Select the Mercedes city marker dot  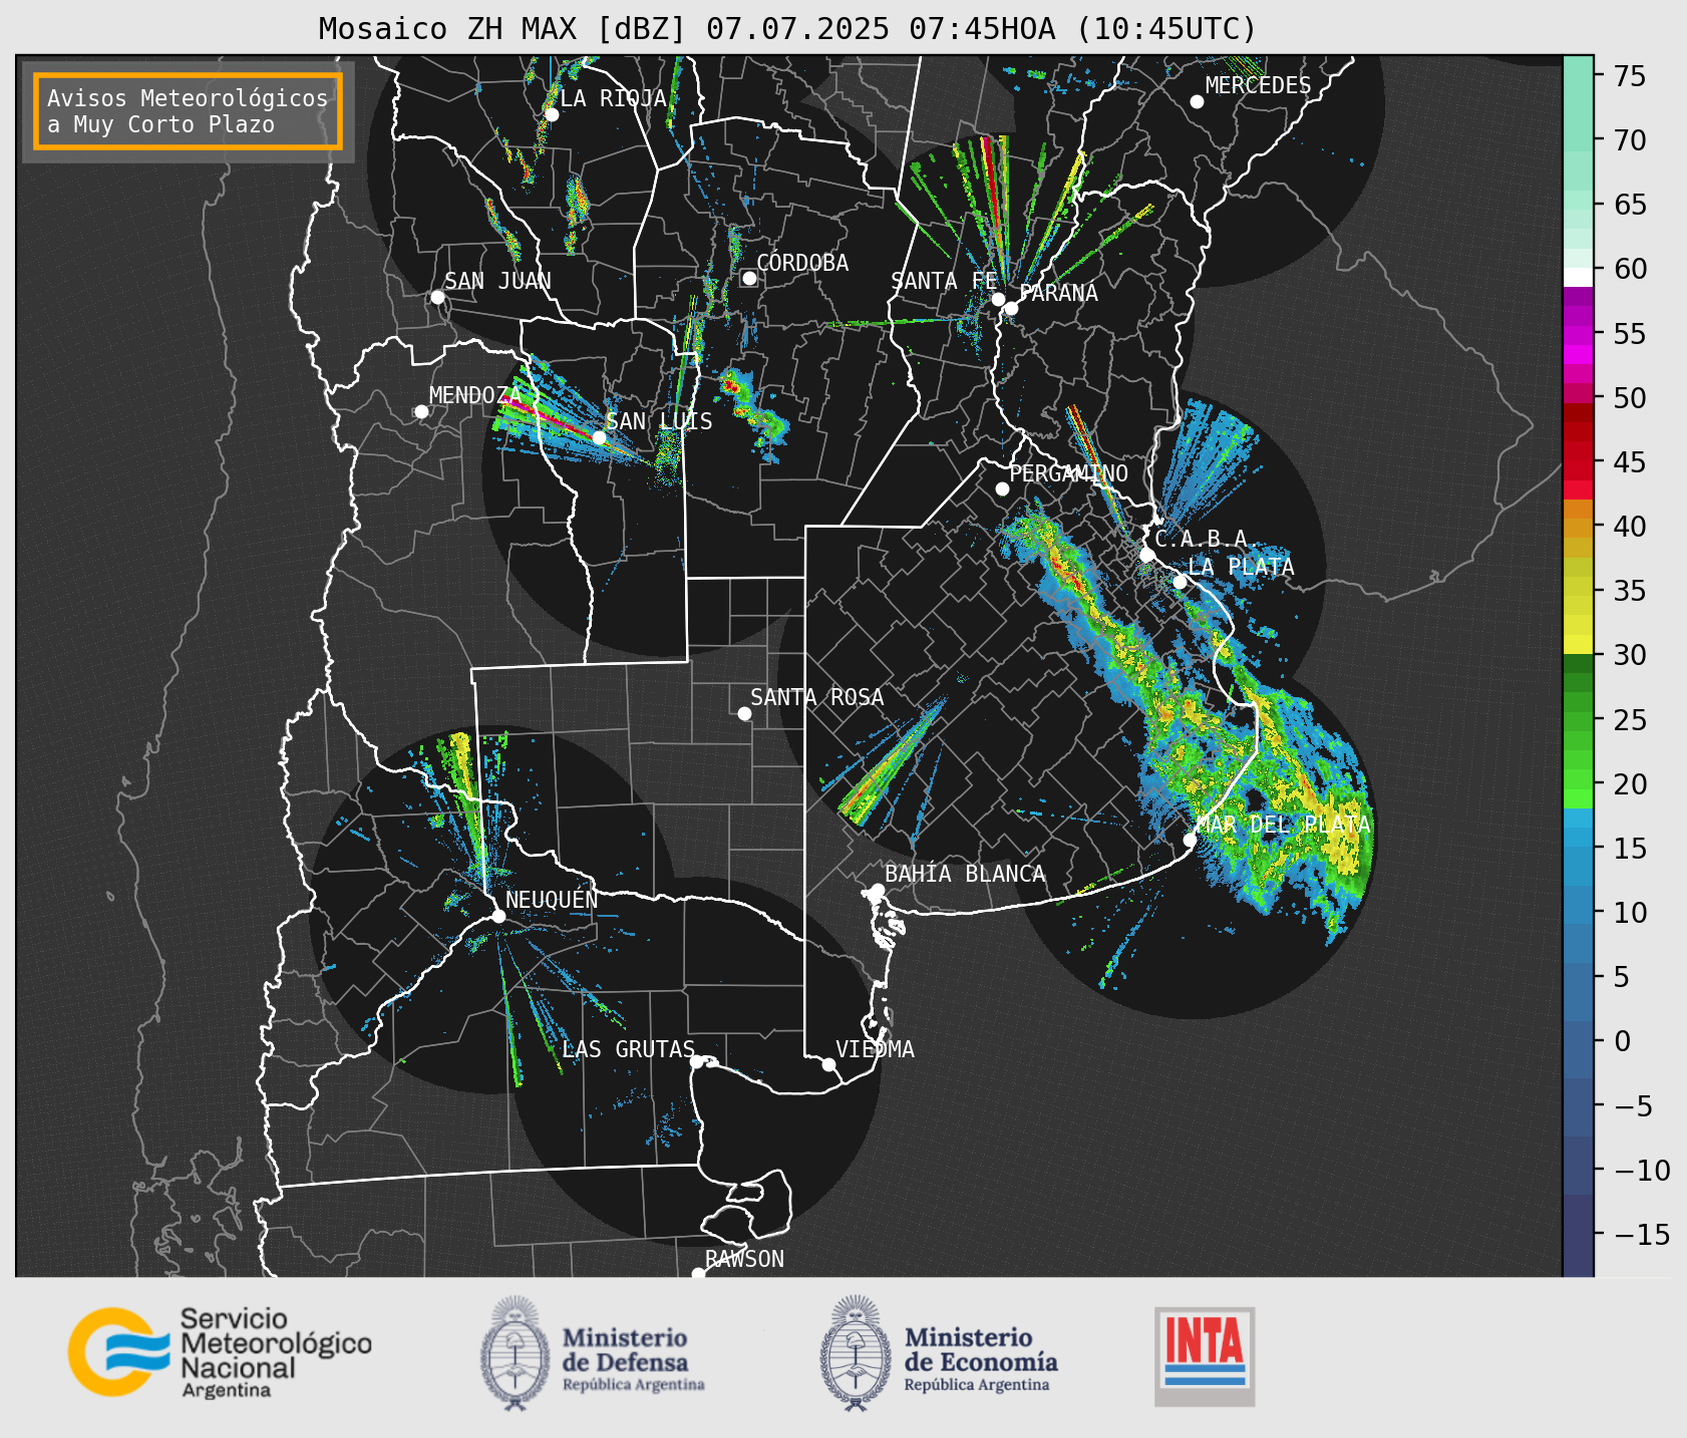pyautogui.click(x=1197, y=102)
